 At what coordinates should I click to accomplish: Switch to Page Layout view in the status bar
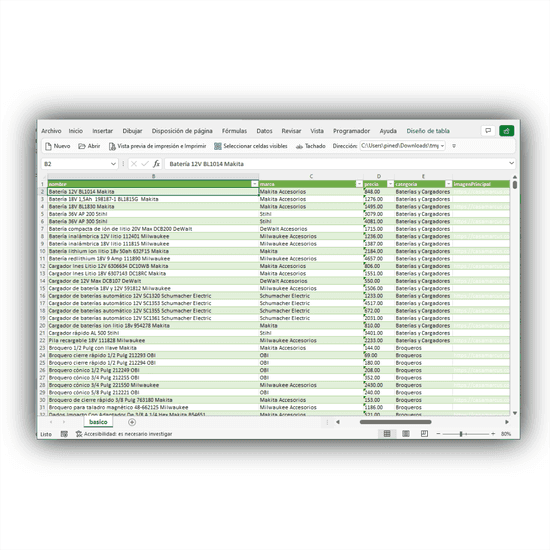(406, 434)
